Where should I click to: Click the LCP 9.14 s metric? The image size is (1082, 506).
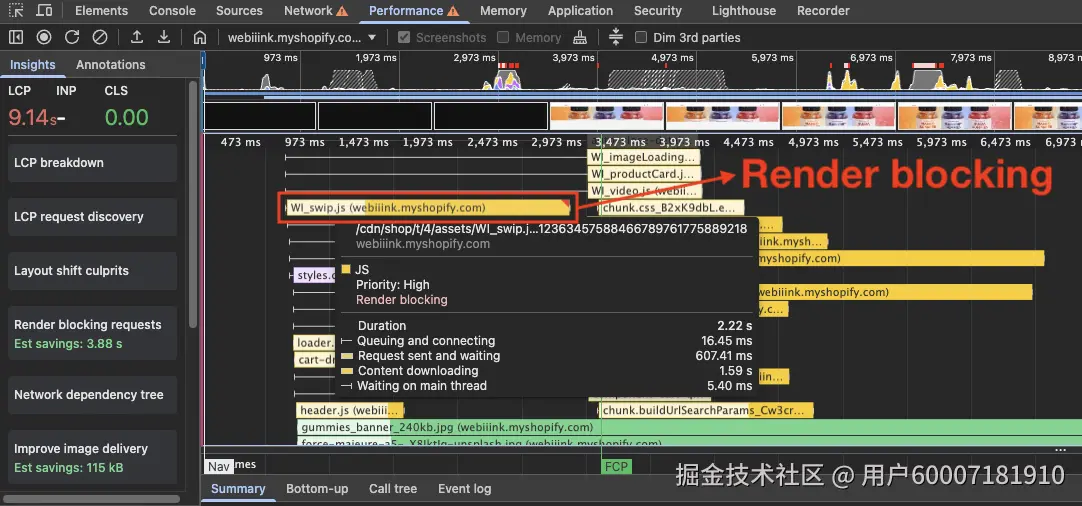(x=32, y=117)
